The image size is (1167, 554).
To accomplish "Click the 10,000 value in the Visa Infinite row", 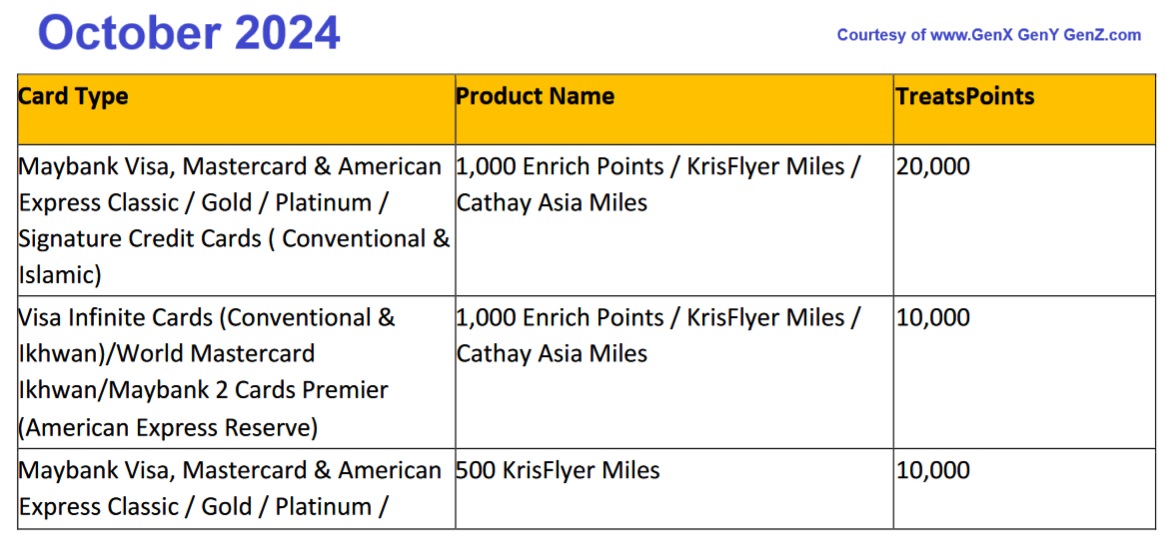I will [x=933, y=318].
